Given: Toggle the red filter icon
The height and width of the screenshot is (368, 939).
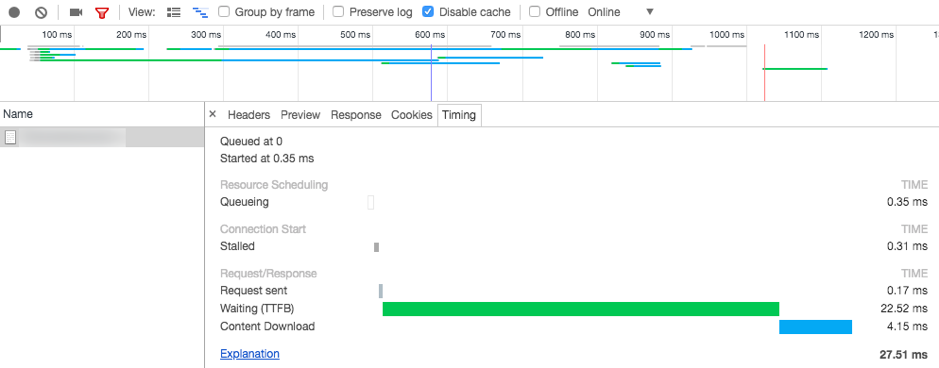Looking at the screenshot, I should click(x=102, y=12).
